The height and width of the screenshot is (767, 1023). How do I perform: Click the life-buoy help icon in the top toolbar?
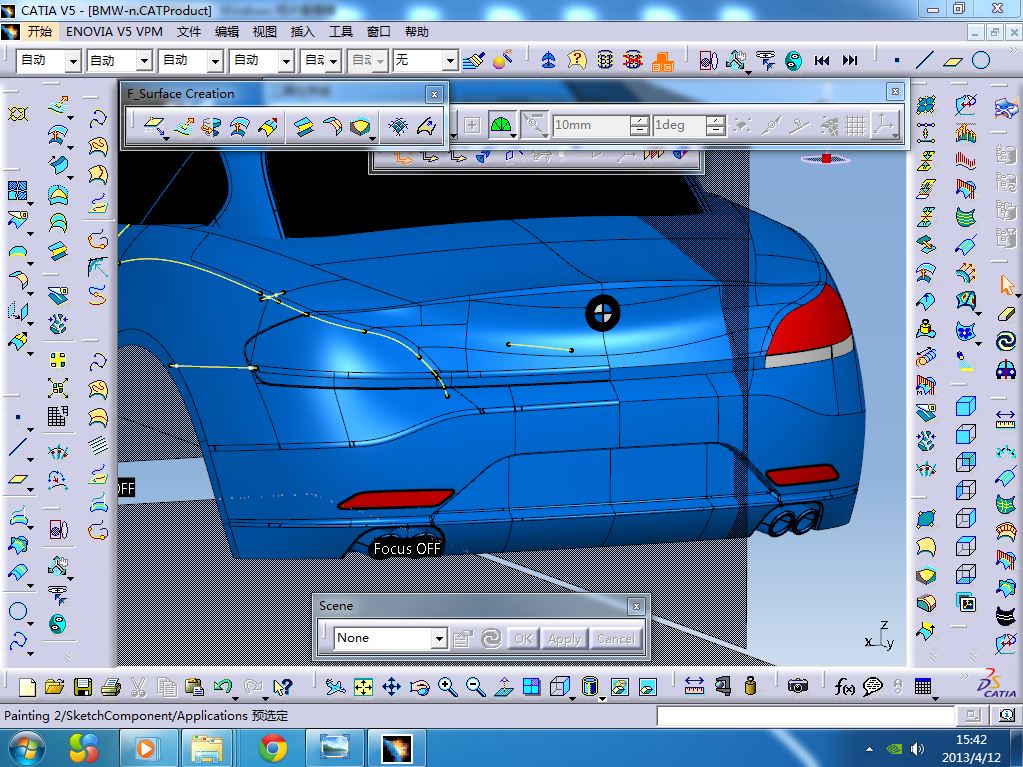coord(577,61)
